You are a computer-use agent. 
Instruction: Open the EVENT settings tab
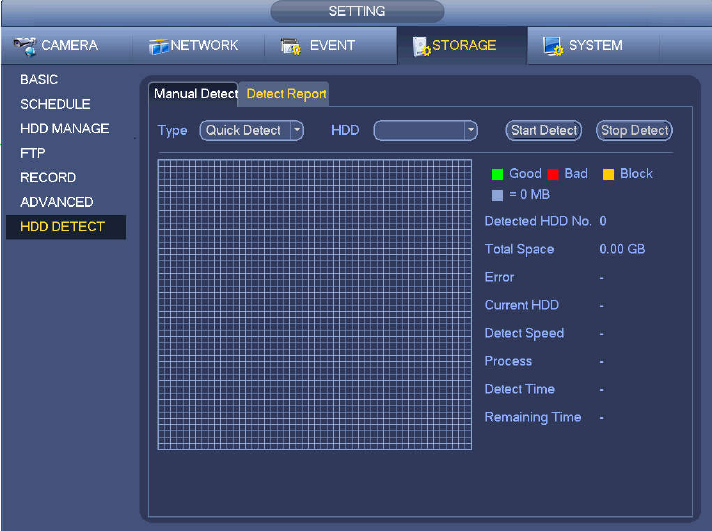[330, 45]
